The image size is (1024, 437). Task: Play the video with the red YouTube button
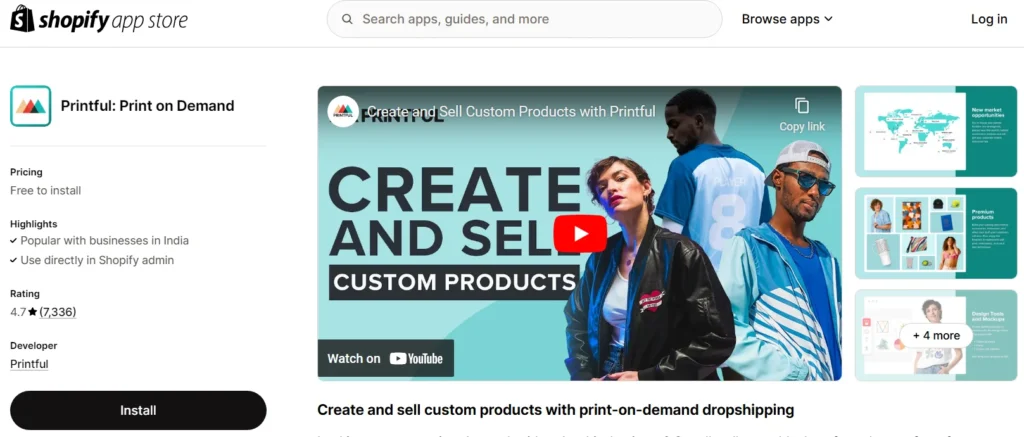coord(580,233)
